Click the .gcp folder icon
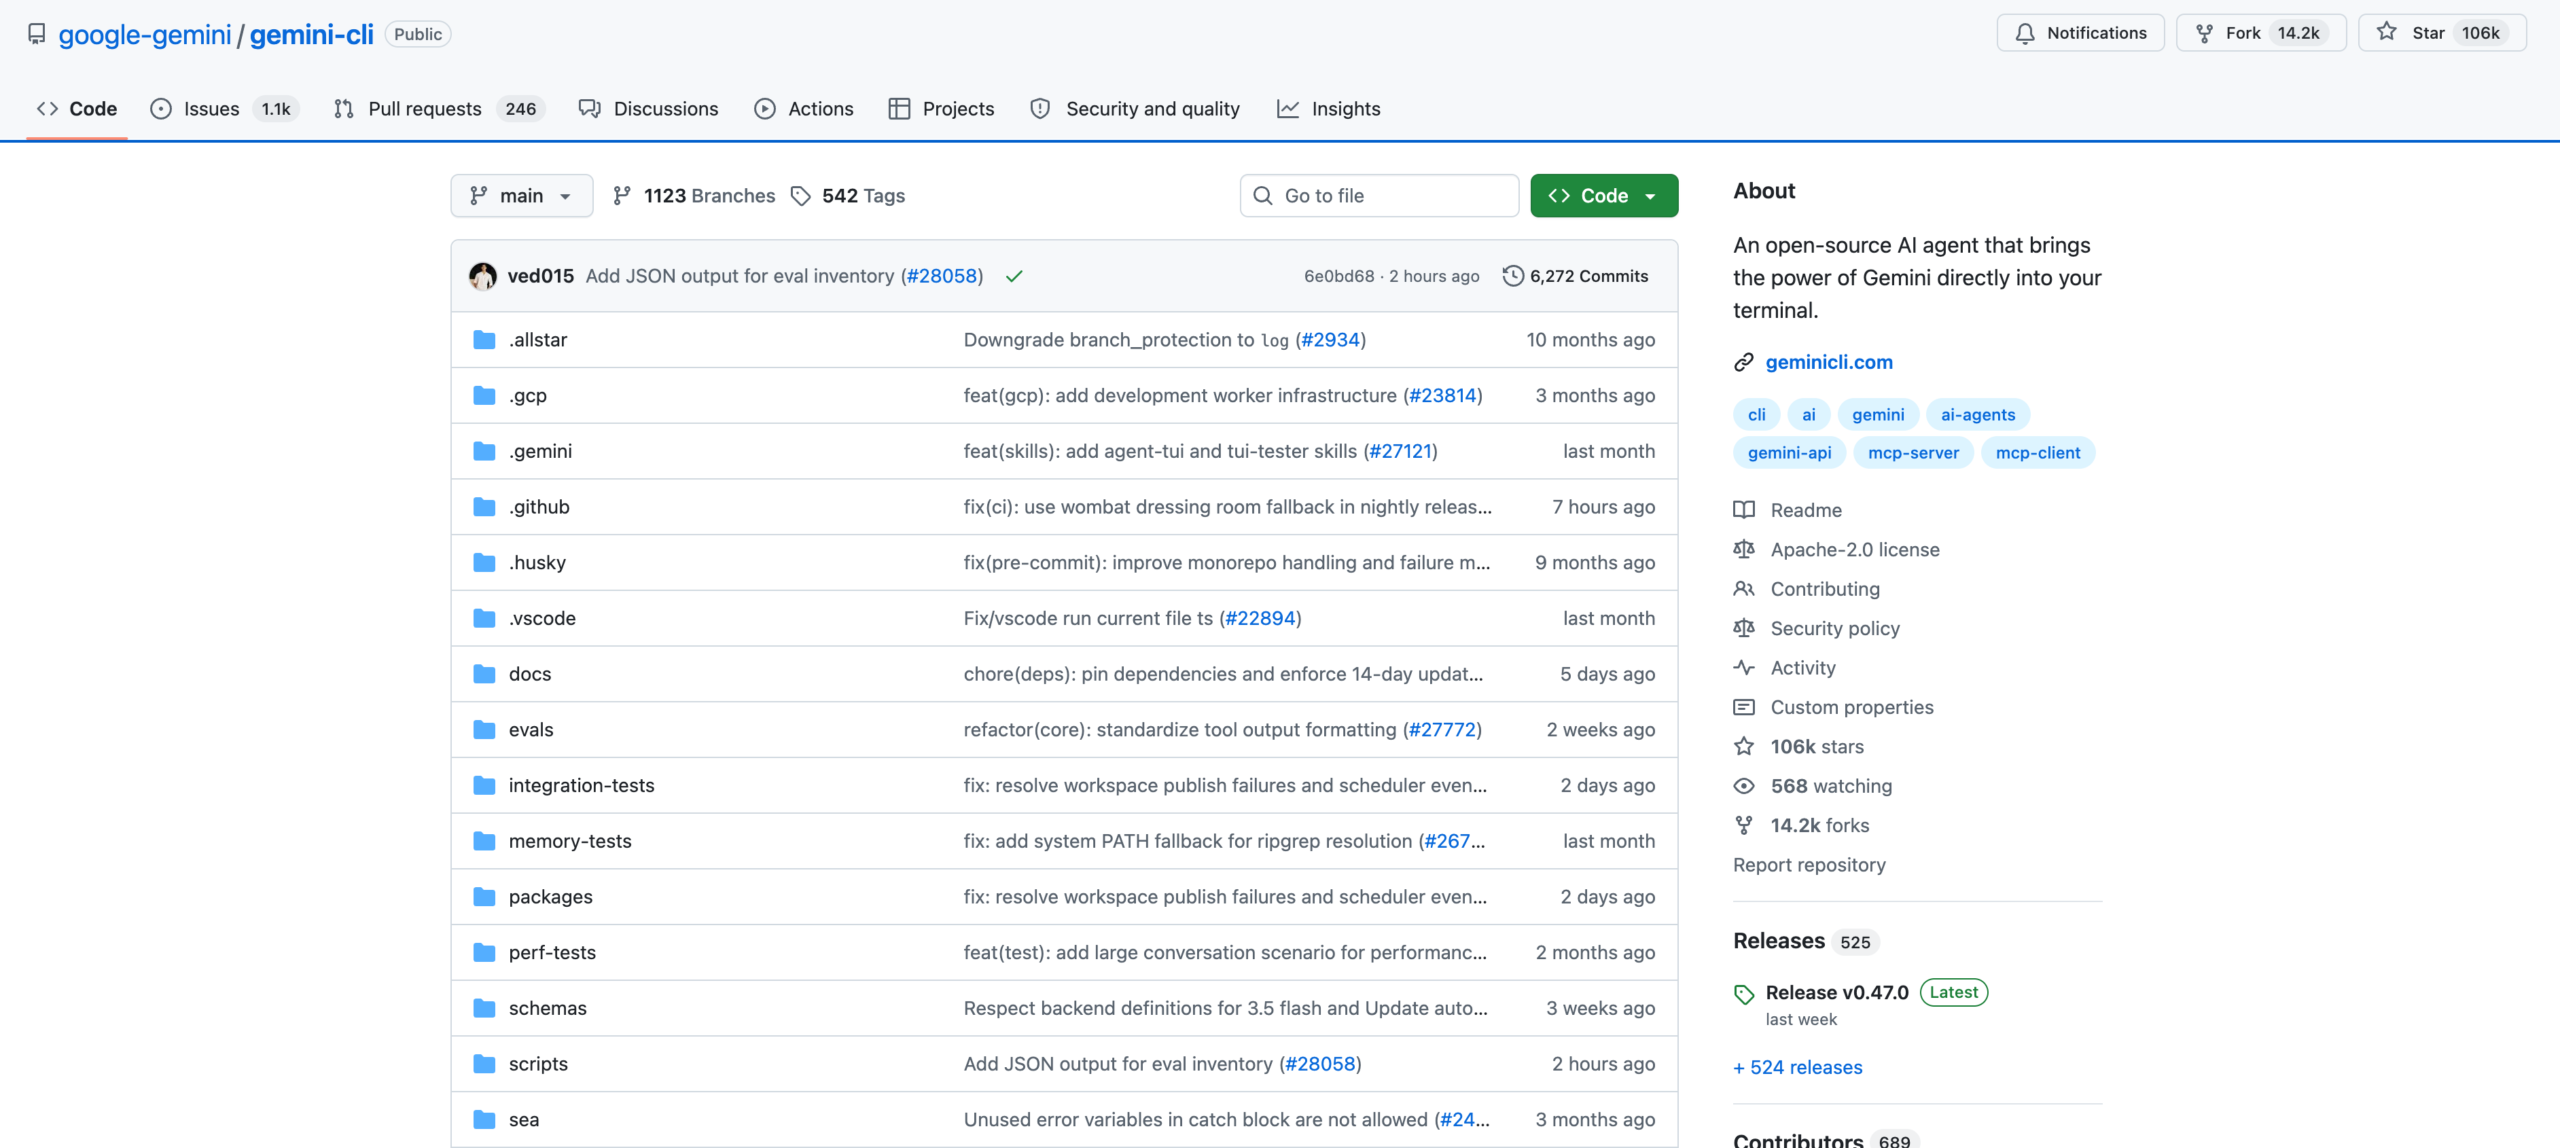 click(484, 396)
